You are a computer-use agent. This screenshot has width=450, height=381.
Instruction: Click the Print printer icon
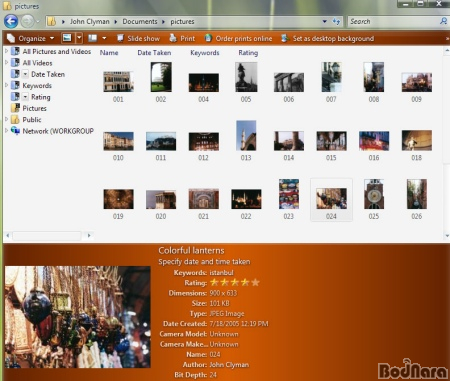(173, 38)
